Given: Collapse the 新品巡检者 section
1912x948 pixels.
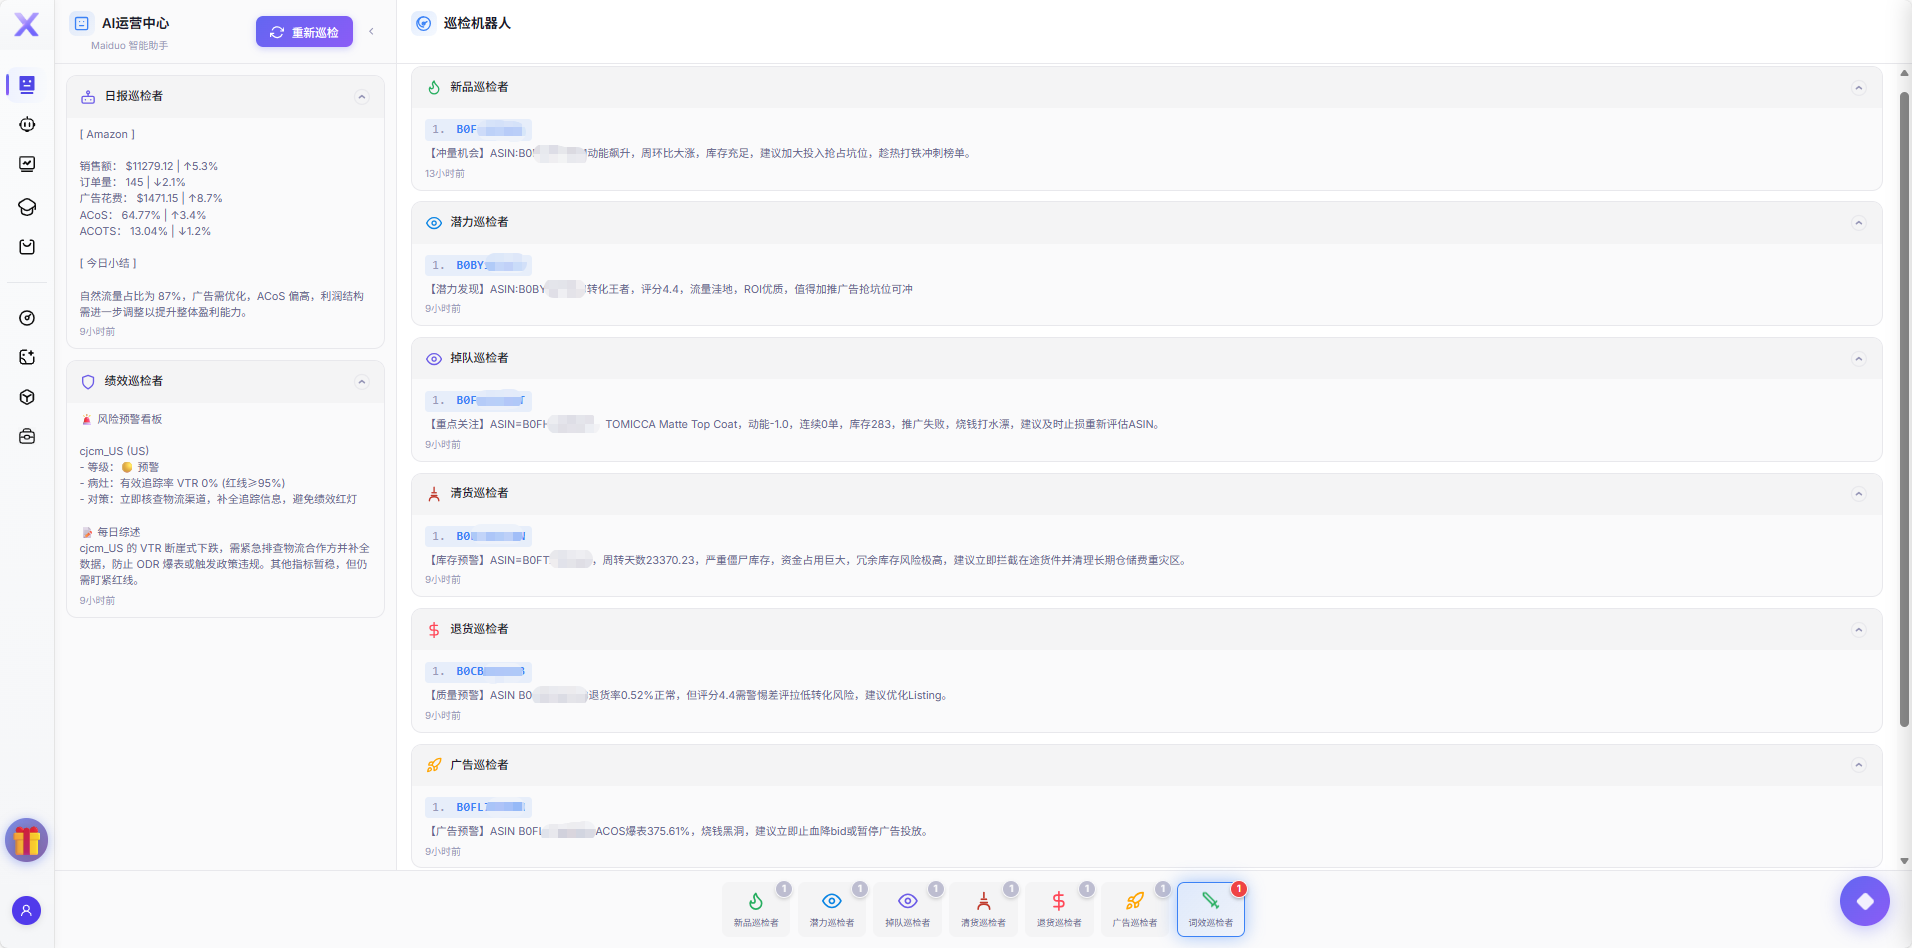Looking at the screenshot, I should [1858, 88].
